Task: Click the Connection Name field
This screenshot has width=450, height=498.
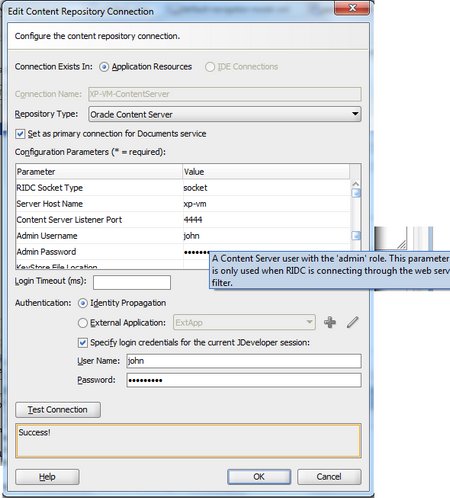Action: click(225, 94)
